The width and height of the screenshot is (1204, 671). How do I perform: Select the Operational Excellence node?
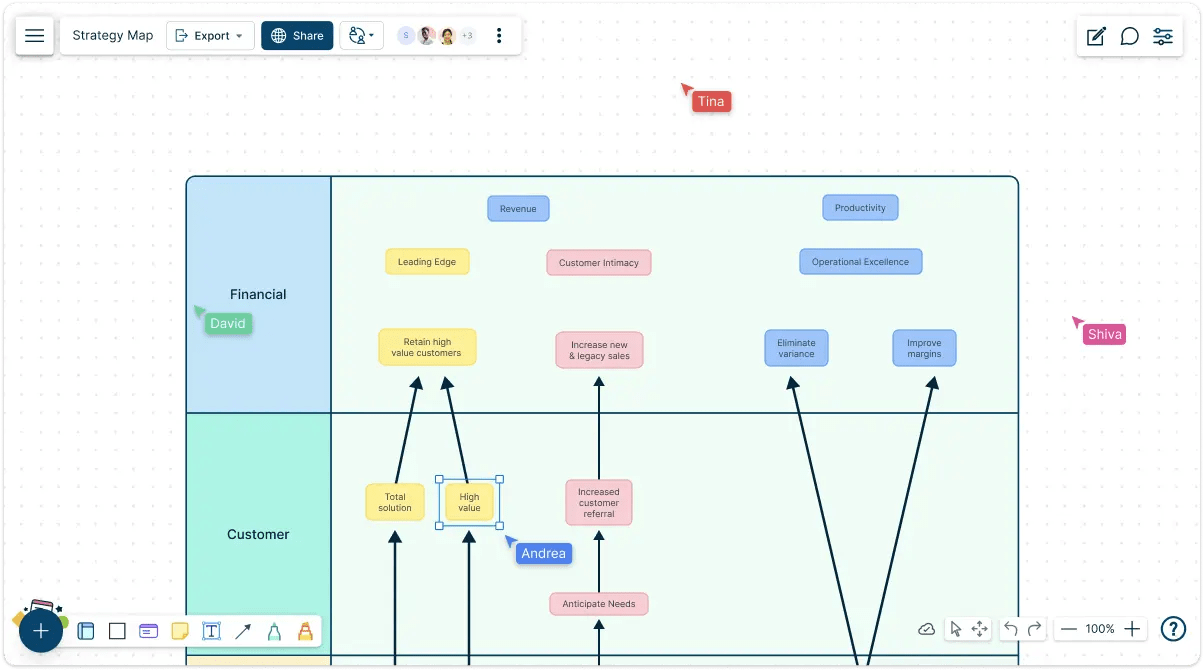(x=860, y=262)
